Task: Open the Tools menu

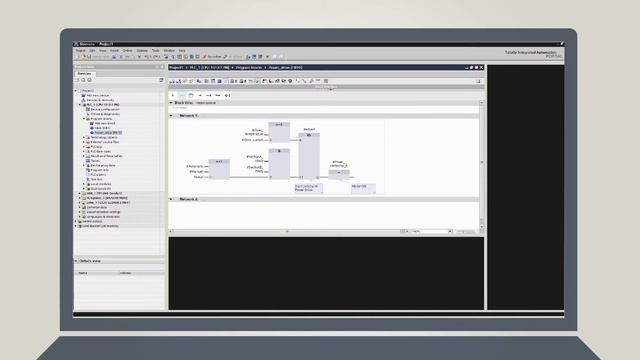Action: click(x=156, y=51)
